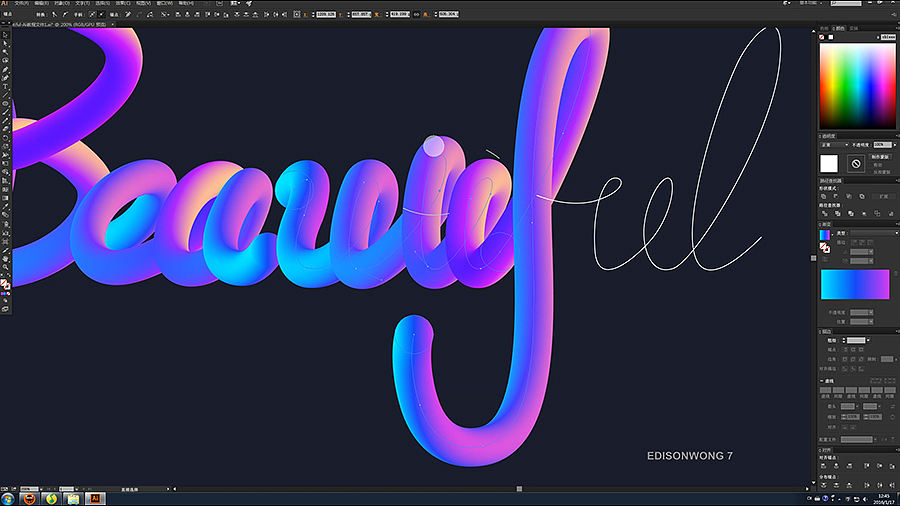Click the Make Mask button
900x506 pixels.
[881, 157]
